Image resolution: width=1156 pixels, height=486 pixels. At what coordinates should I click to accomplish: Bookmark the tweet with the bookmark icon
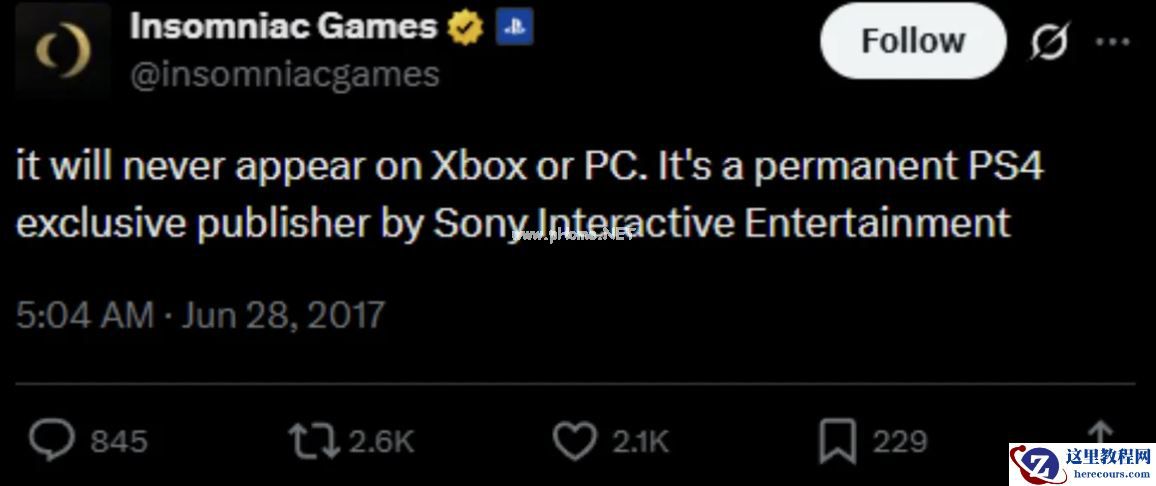tap(836, 441)
